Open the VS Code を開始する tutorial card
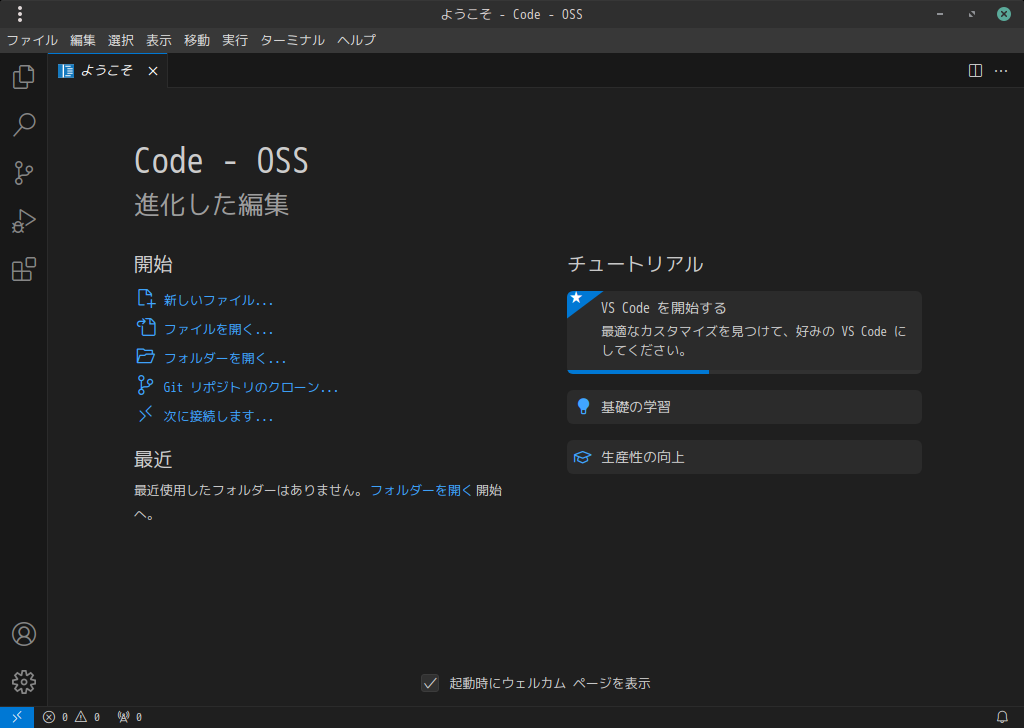1024x728 pixels. [x=744, y=332]
